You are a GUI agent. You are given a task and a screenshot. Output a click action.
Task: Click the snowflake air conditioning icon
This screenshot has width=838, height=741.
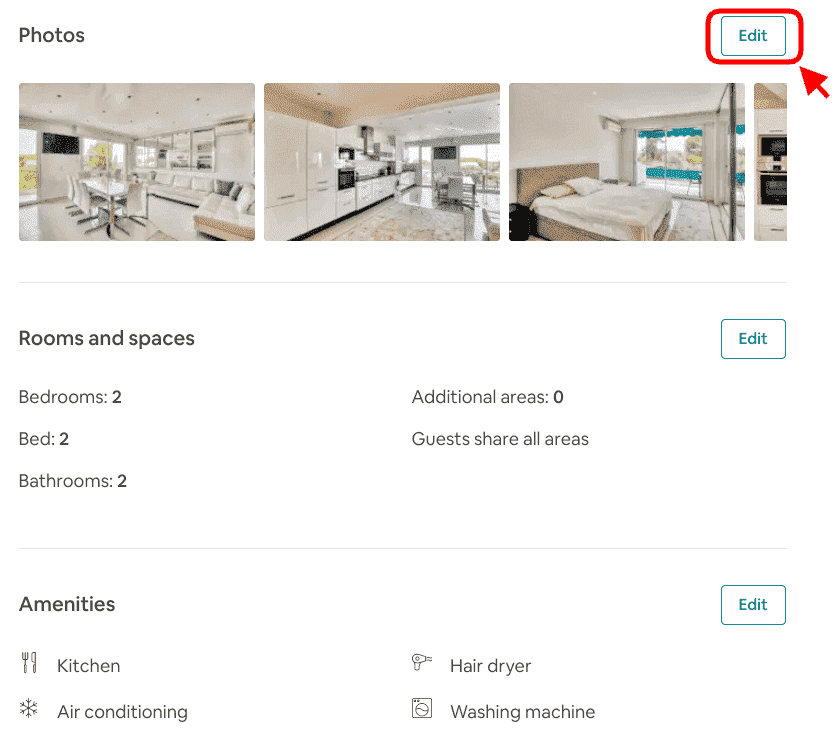click(x=28, y=709)
